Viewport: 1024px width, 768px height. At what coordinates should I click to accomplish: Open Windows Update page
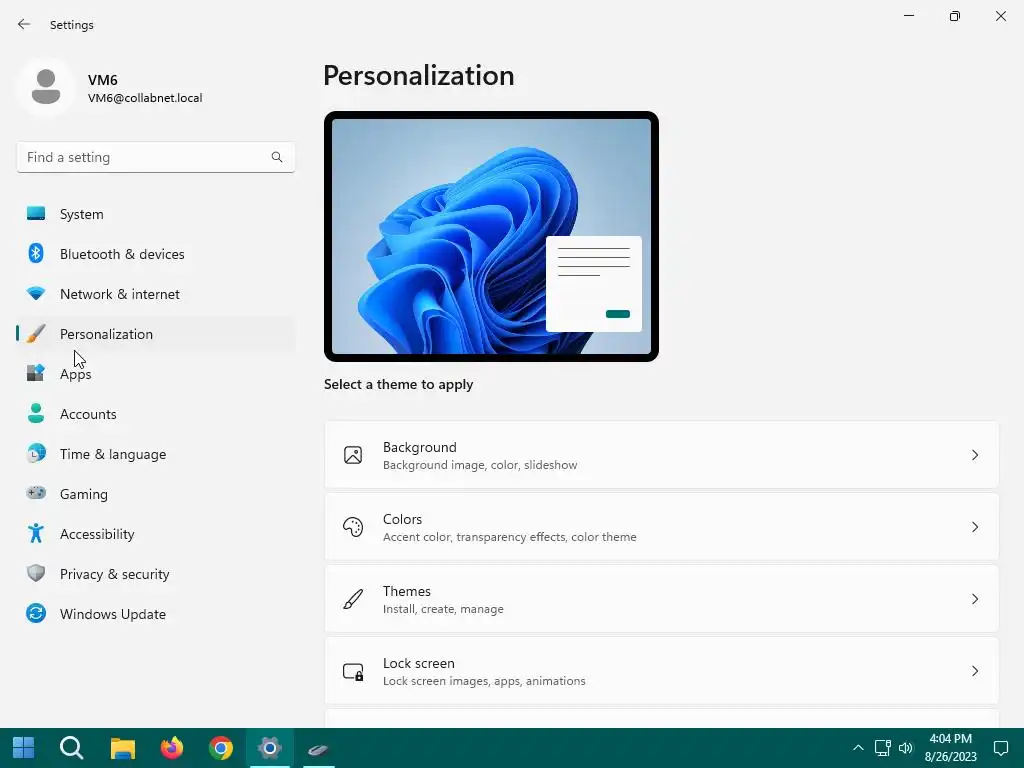[x=155, y=614]
